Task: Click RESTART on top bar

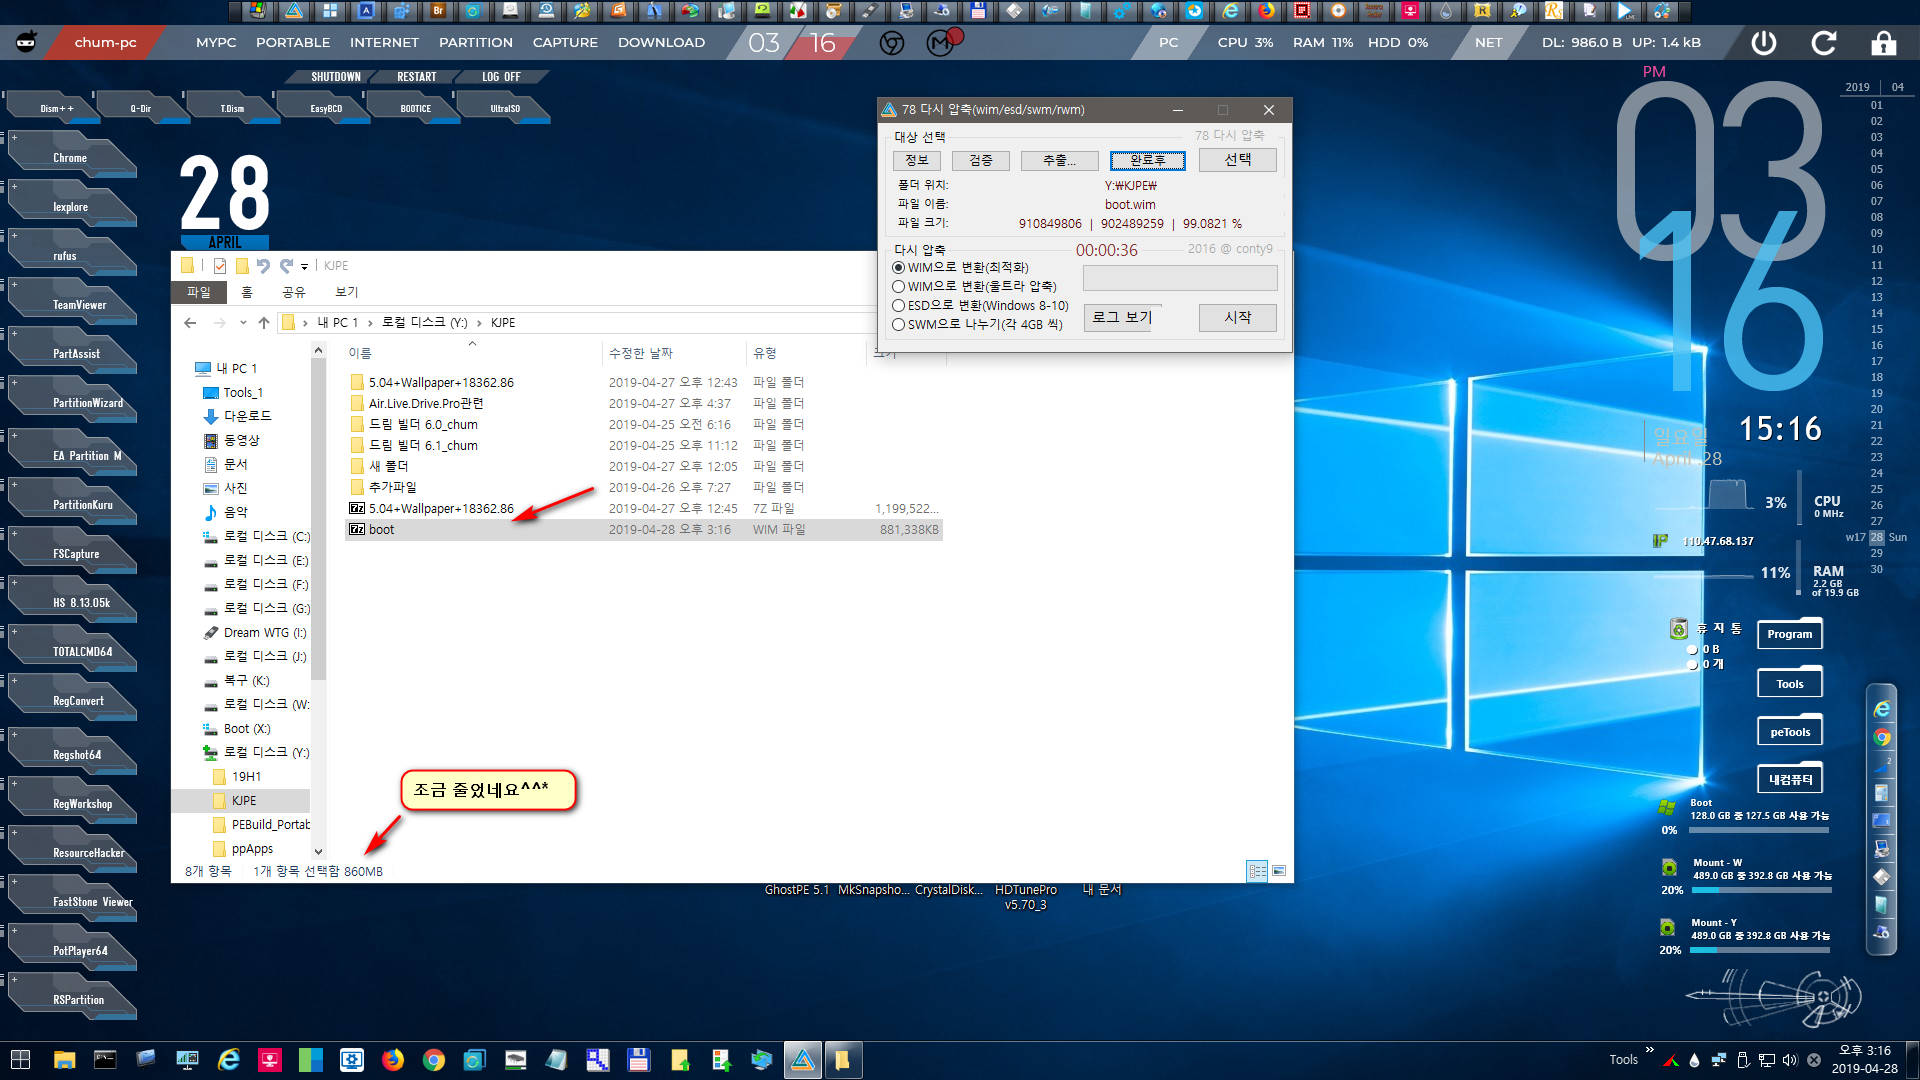Action: [417, 77]
